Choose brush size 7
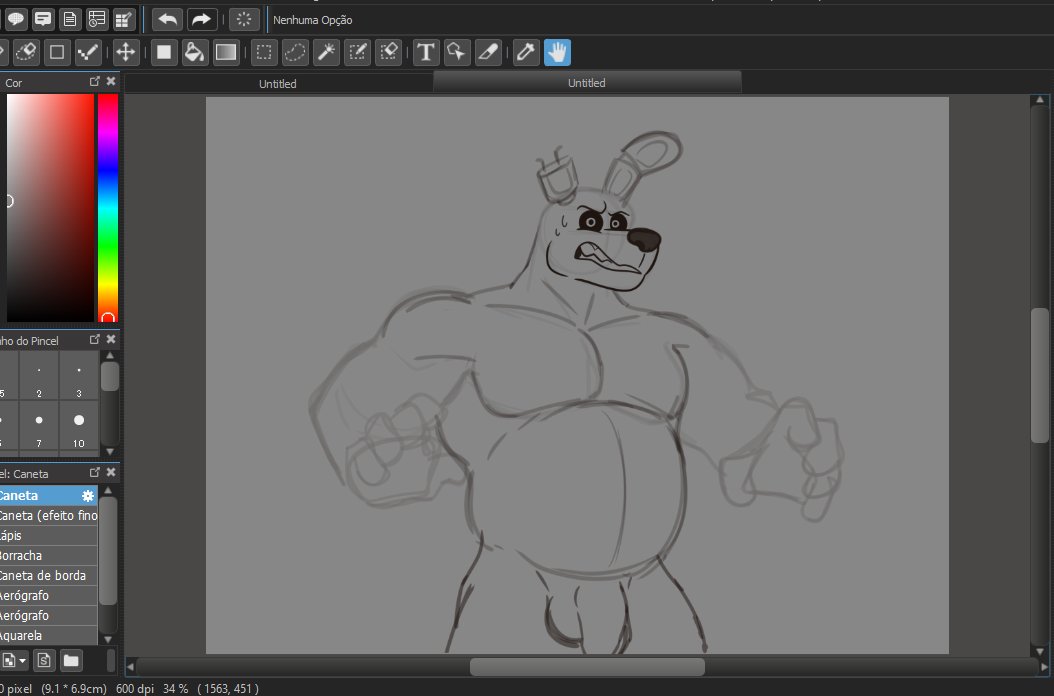Image resolution: width=1054 pixels, height=696 pixels. [39, 426]
